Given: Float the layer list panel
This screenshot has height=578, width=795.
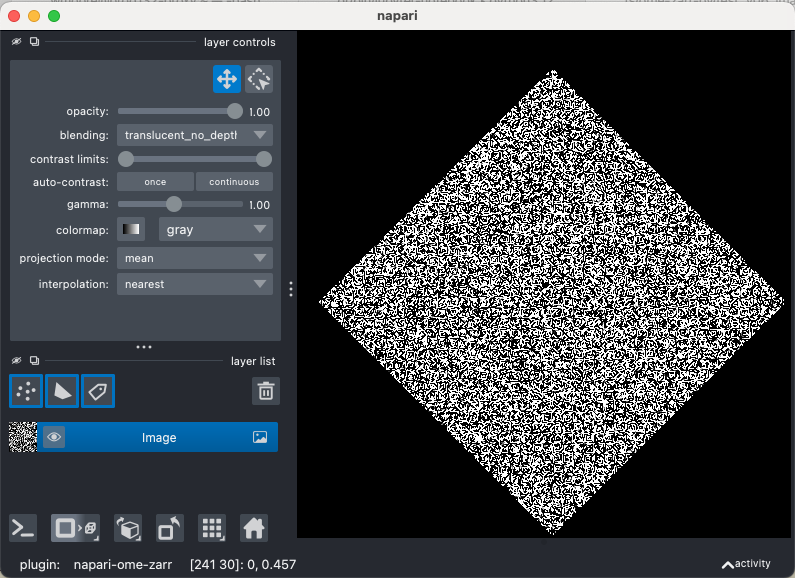Looking at the screenshot, I should point(34,360).
